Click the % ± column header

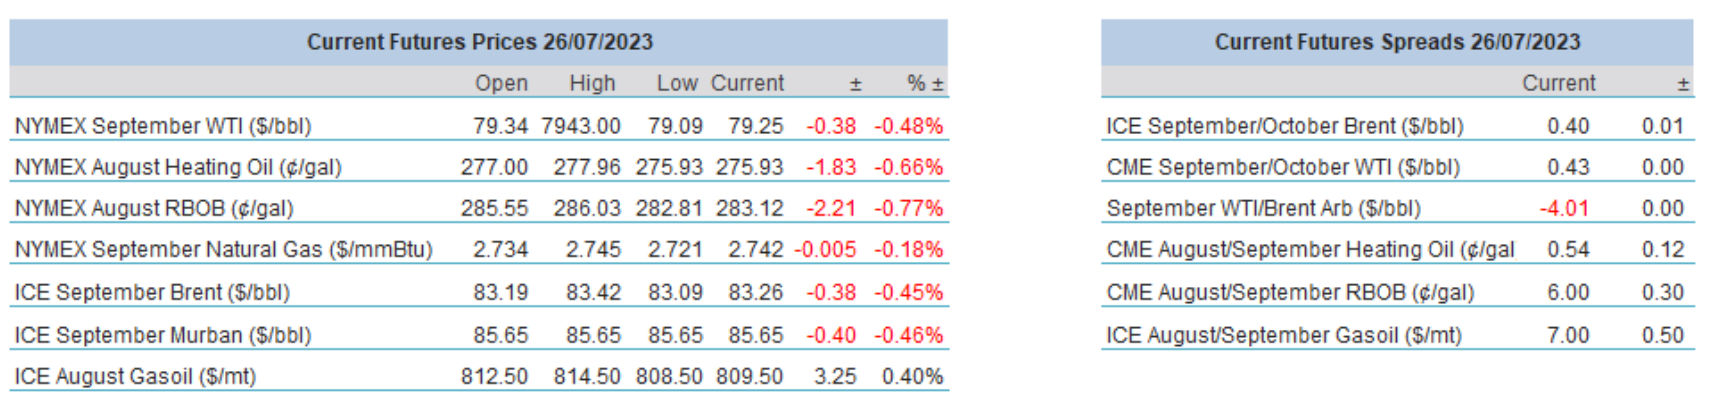[x=925, y=83]
